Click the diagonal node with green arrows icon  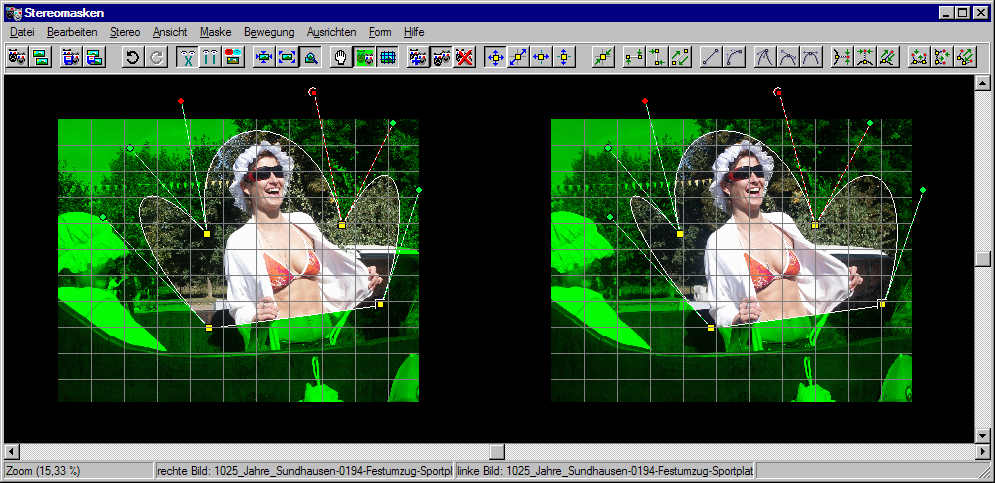click(x=888, y=58)
